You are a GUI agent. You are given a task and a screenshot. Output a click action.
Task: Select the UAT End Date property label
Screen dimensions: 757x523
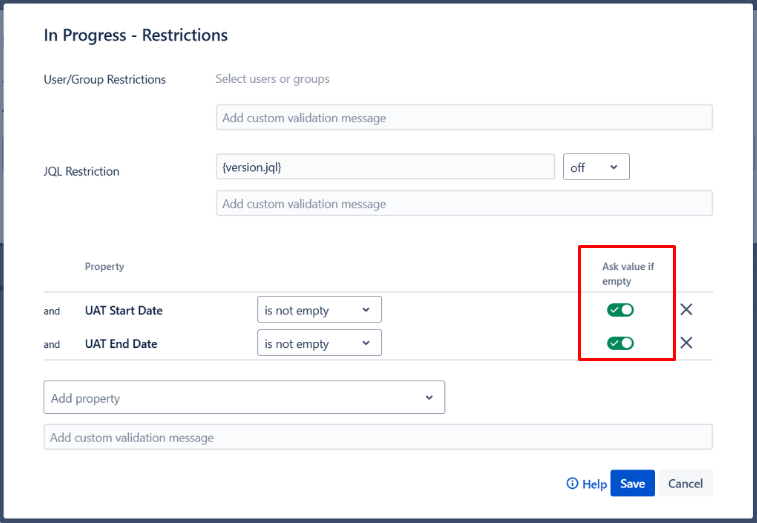coord(121,344)
